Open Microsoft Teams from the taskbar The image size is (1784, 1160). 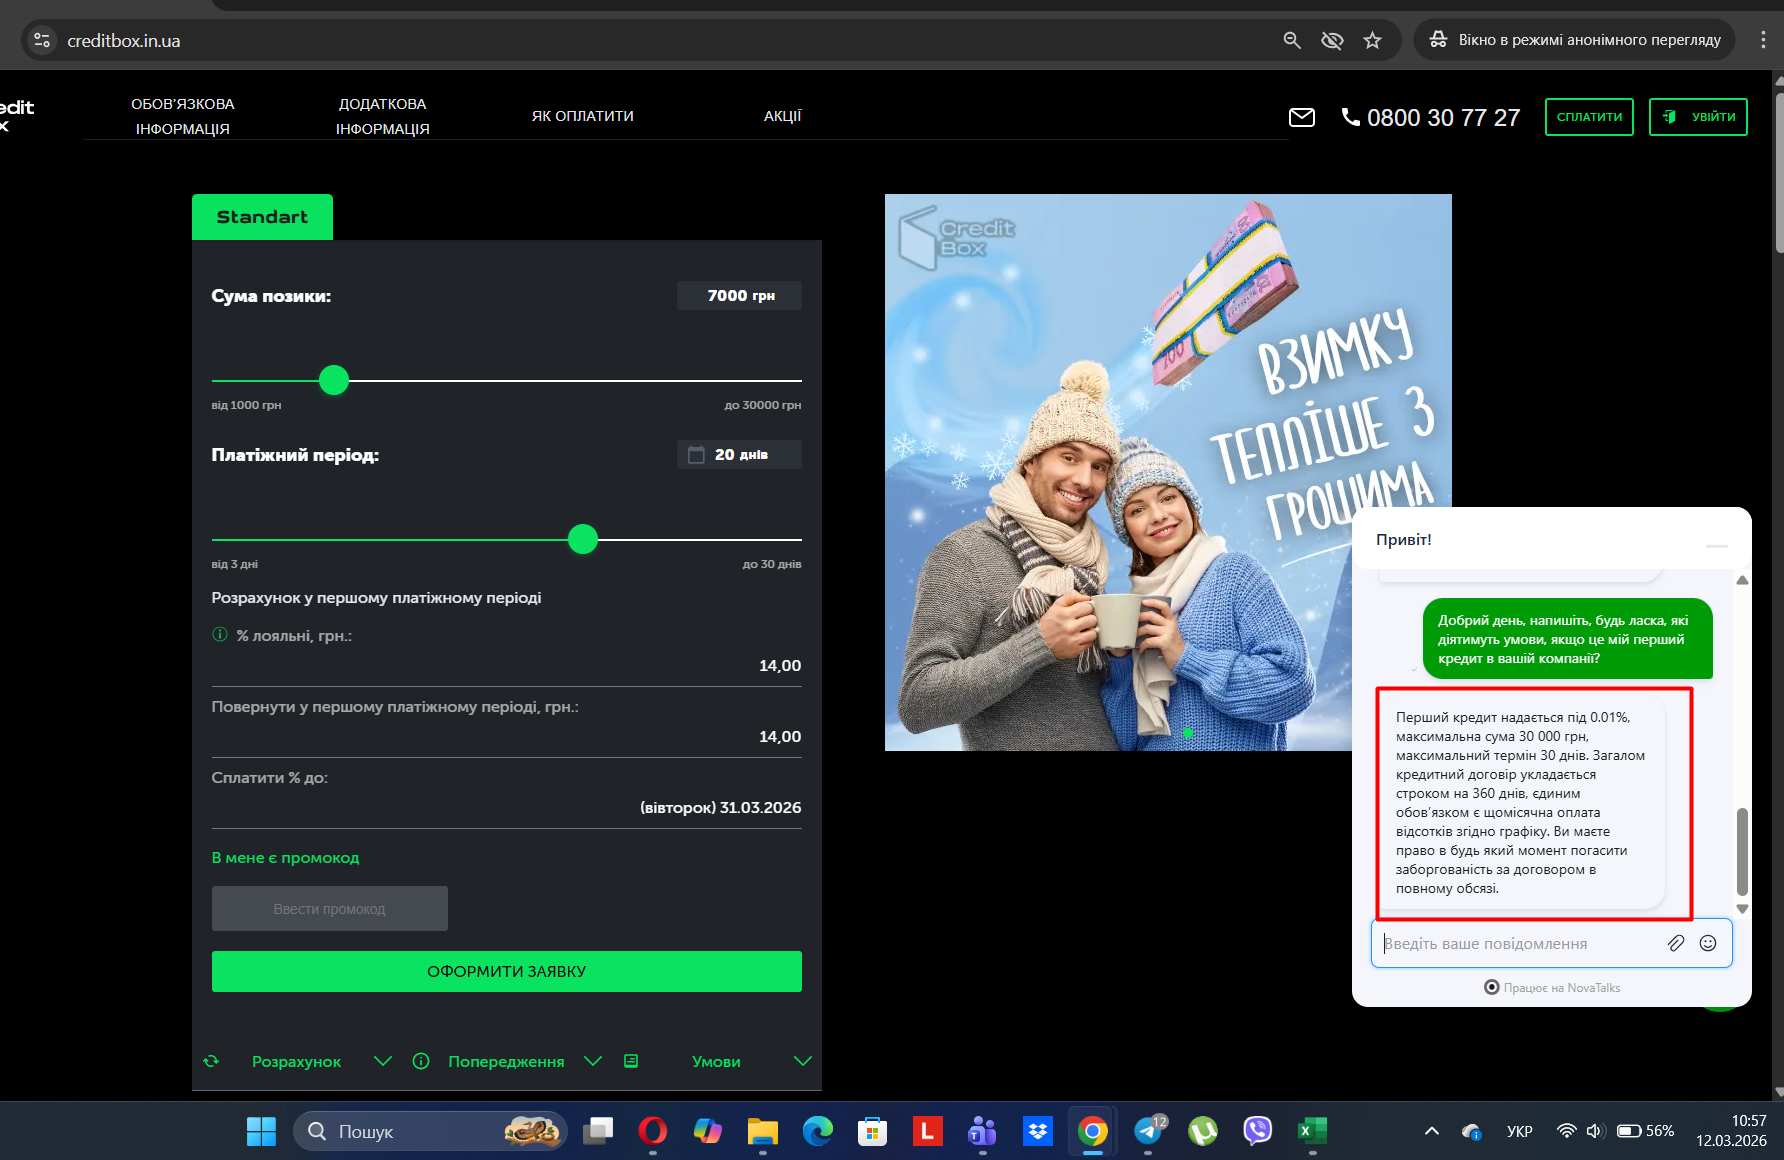tap(983, 1131)
